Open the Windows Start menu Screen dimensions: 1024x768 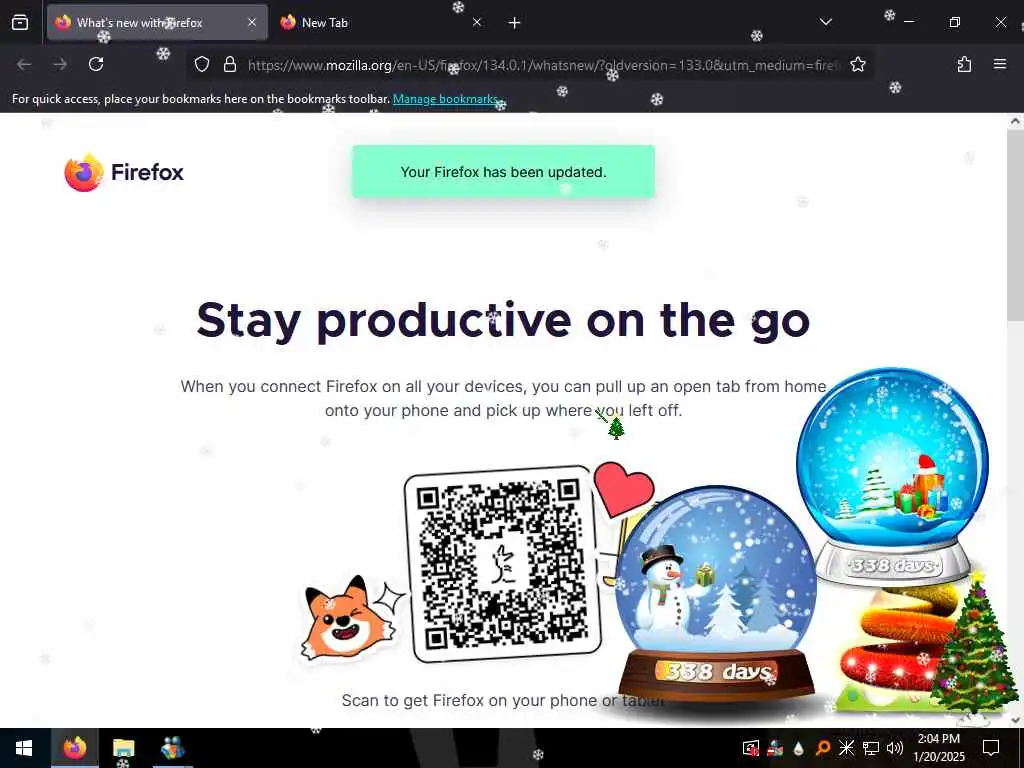tap(24, 748)
